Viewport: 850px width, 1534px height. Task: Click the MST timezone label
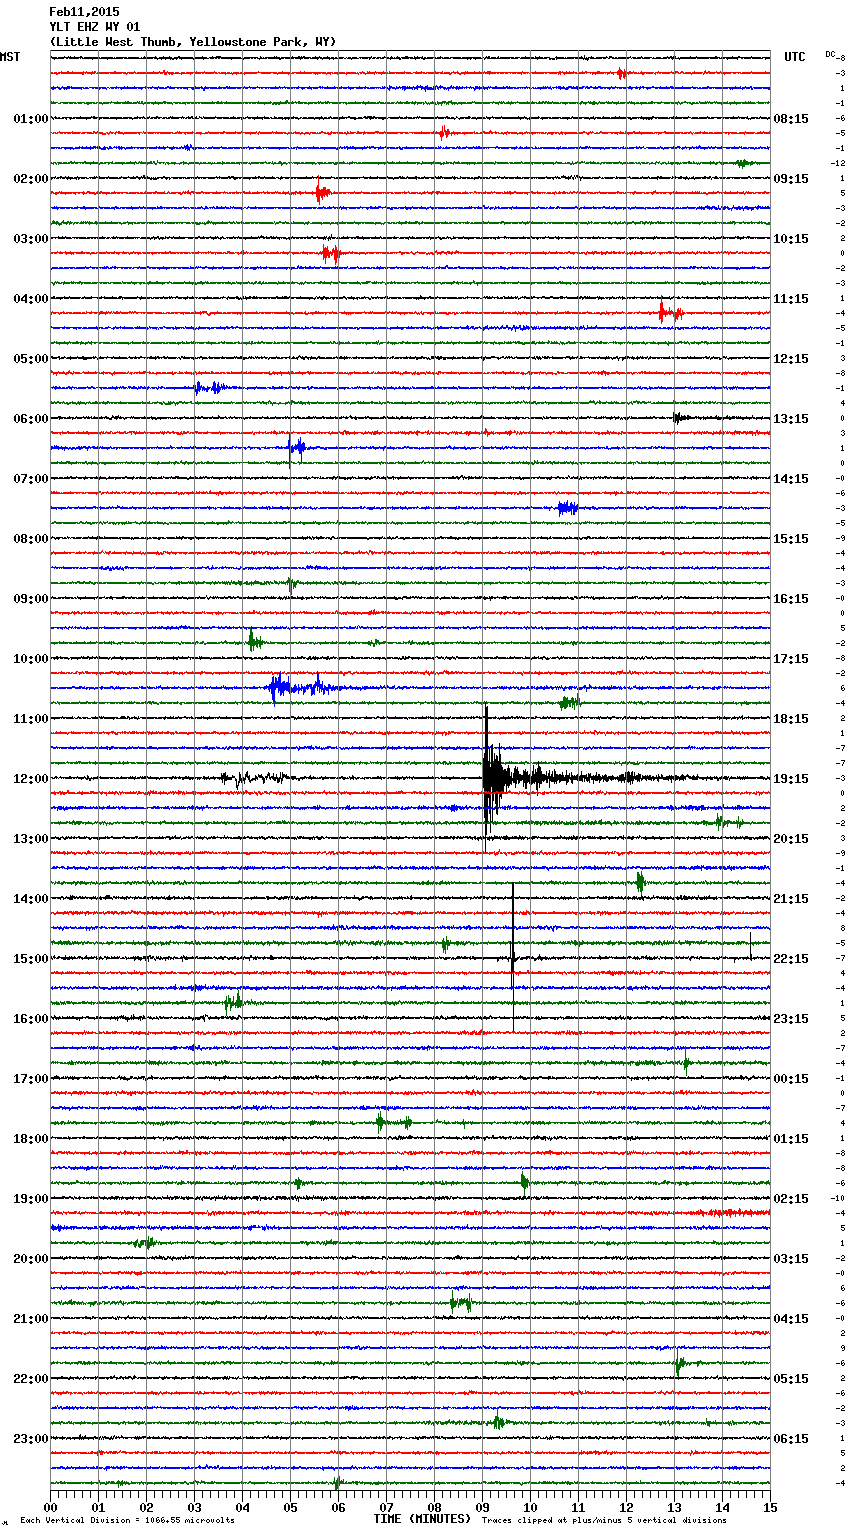coord(10,57)
